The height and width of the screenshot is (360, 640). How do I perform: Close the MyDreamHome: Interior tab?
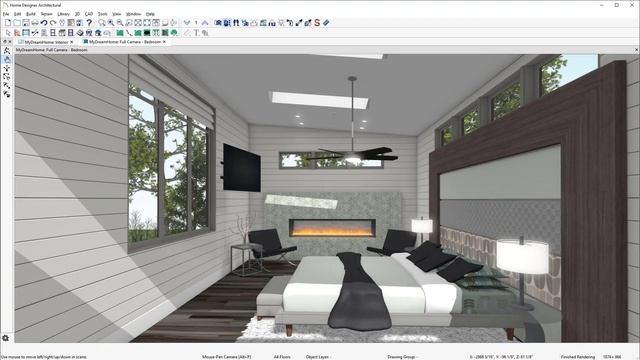point(72,42)
